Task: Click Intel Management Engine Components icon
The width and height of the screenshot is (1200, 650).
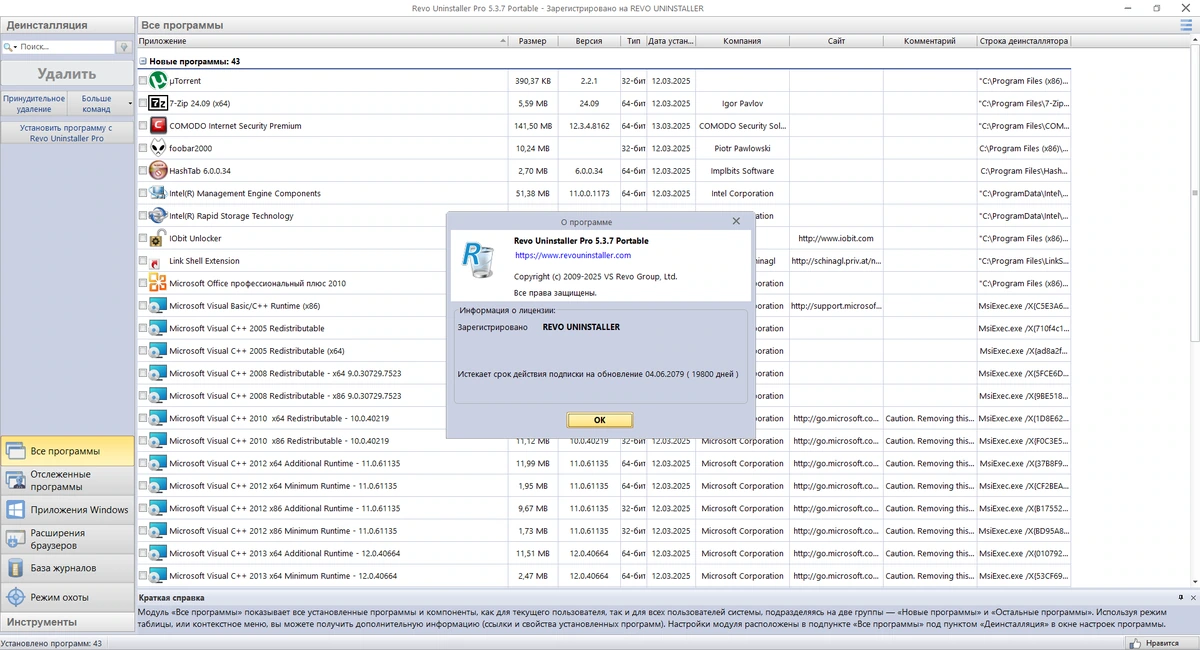Action: pos(158,193)
